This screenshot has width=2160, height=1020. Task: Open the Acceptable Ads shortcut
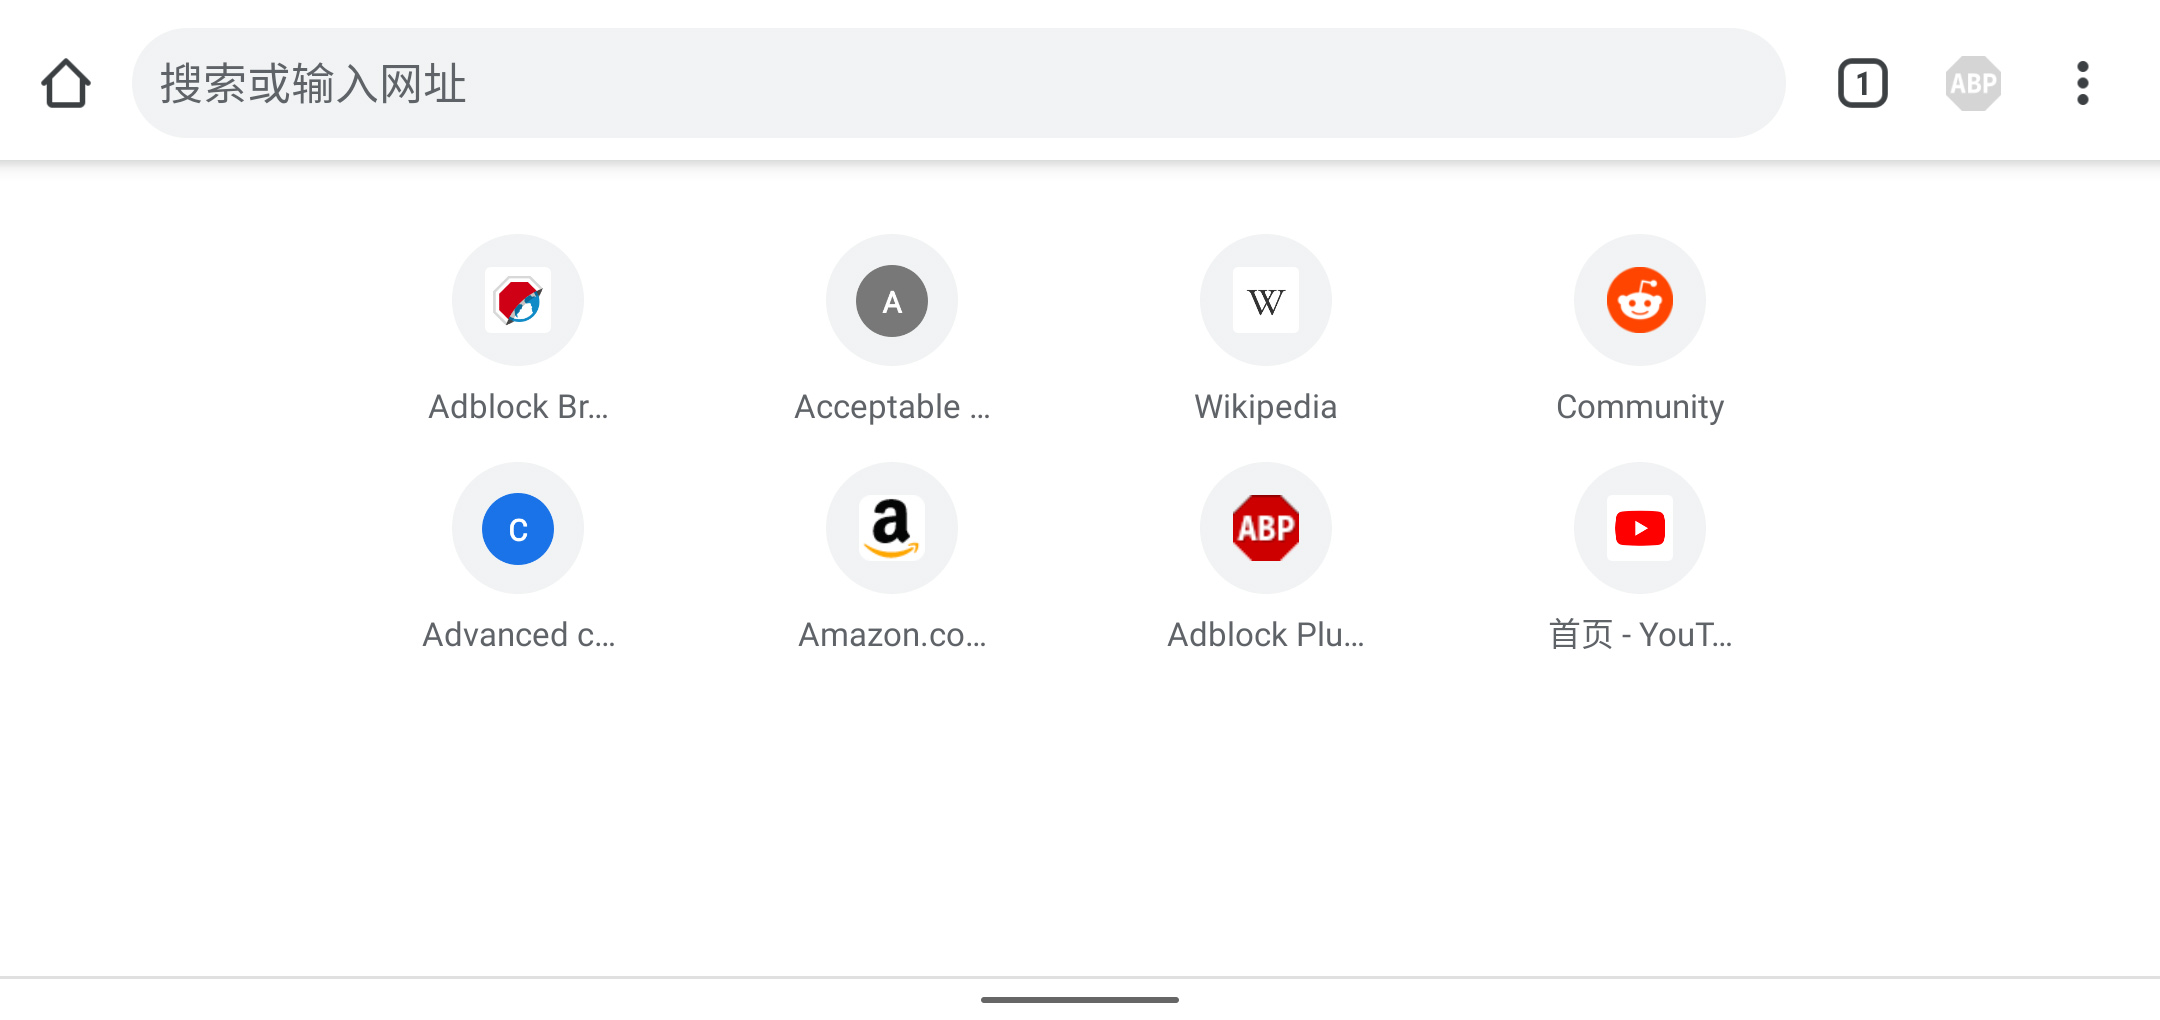tap(890, 300)
